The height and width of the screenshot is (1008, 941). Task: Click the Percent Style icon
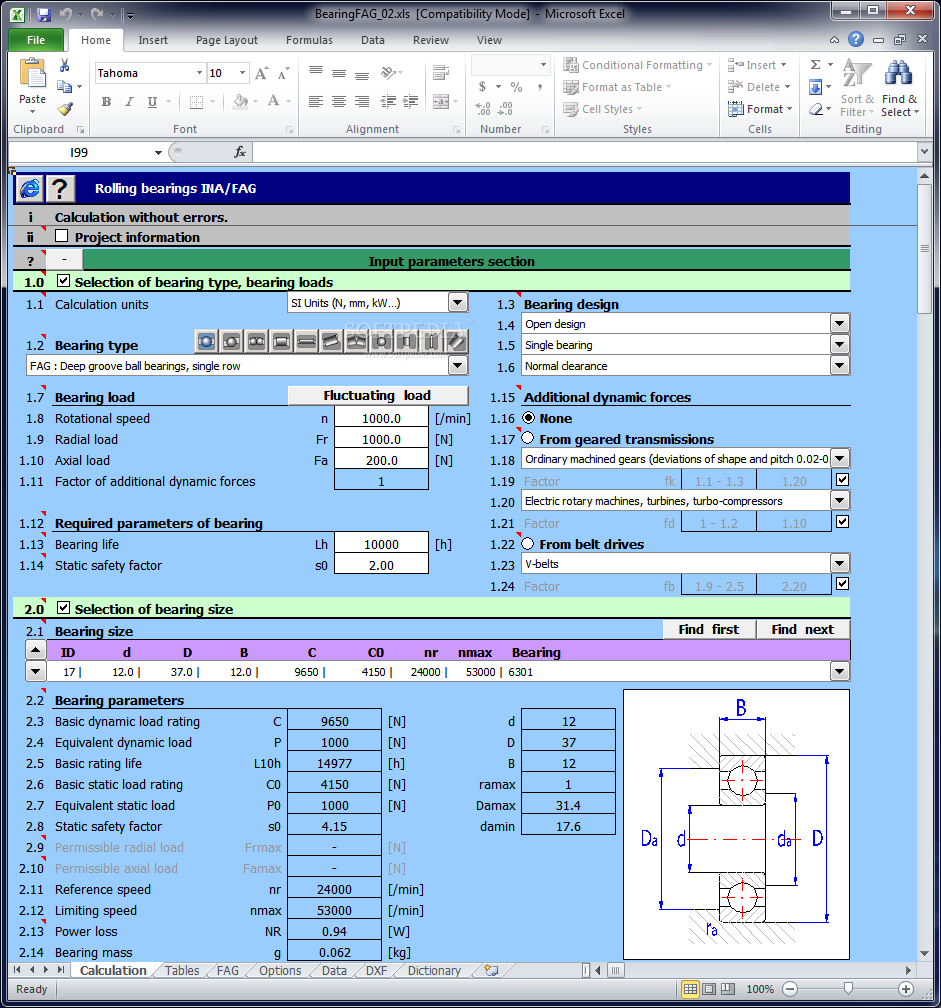pos(516,87)
